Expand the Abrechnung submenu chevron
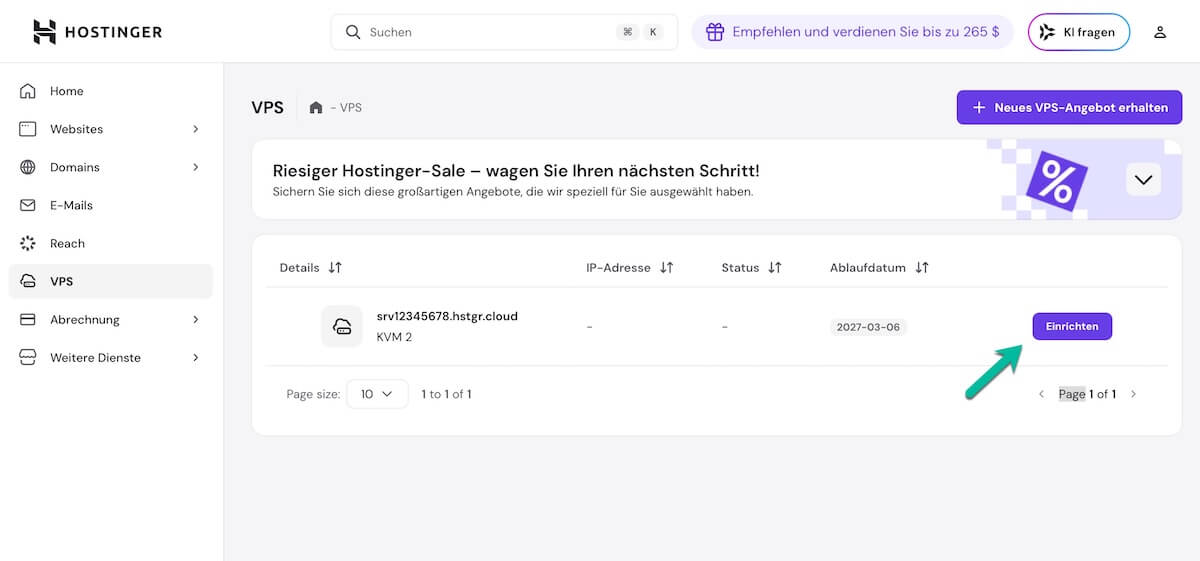1200x561 pixels. 196,319
